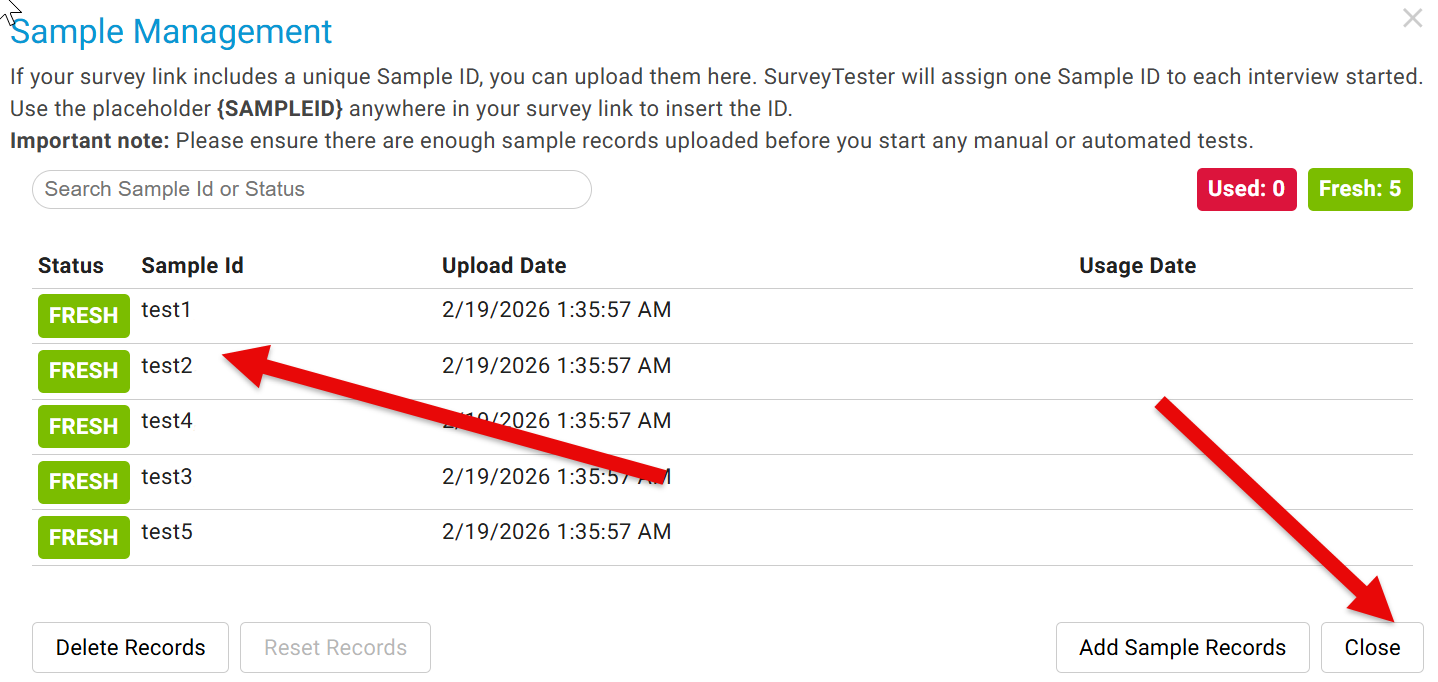Focus the Search Sample Id field
This screenshot has width=1438, height=682.
311,189
